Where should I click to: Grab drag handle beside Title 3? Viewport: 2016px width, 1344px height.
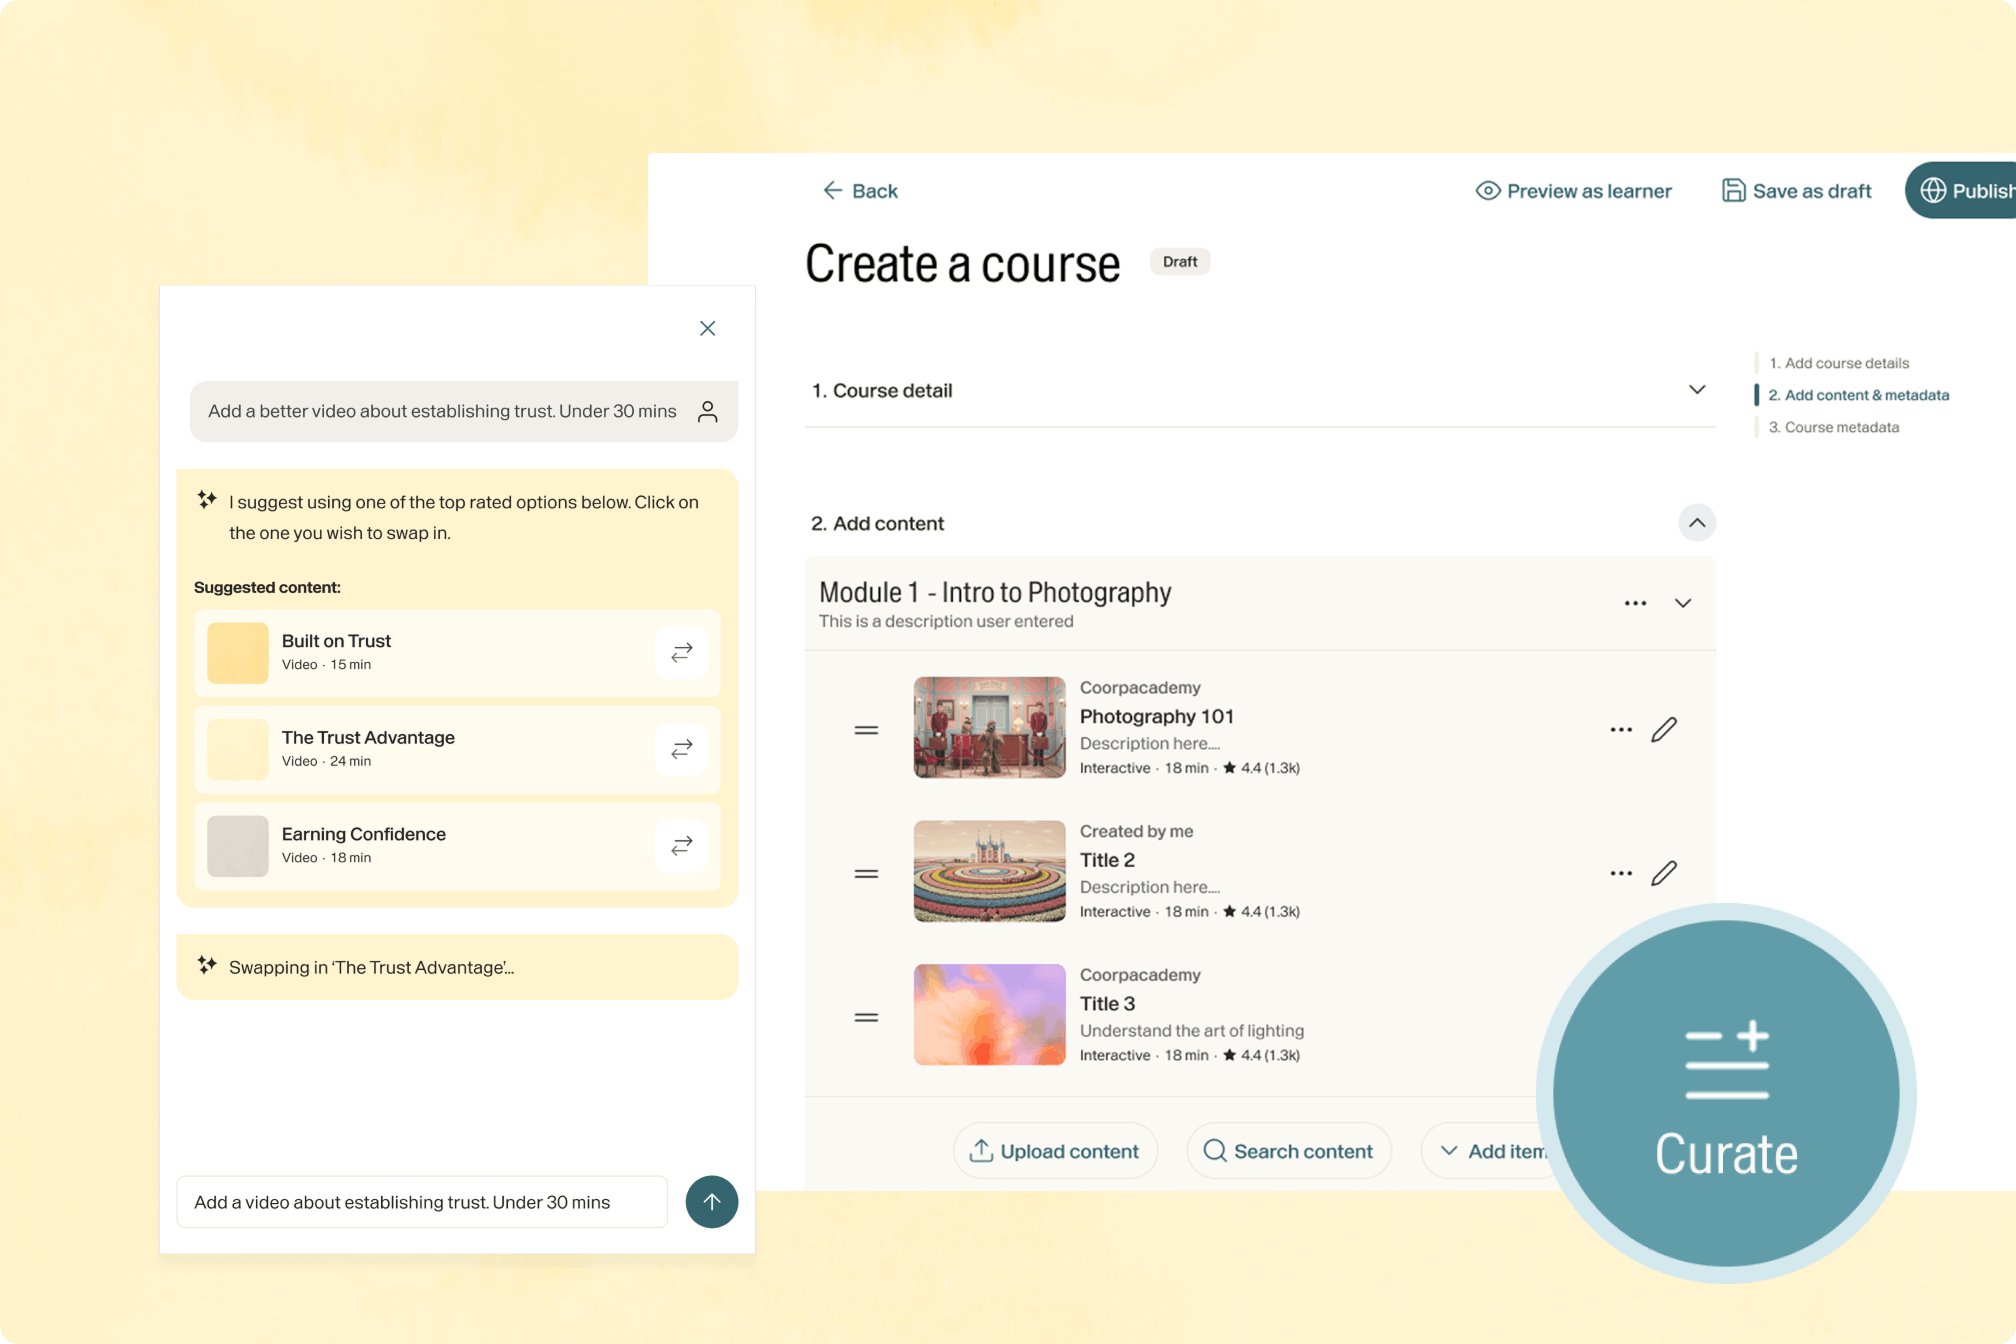tap(866, 1017)
